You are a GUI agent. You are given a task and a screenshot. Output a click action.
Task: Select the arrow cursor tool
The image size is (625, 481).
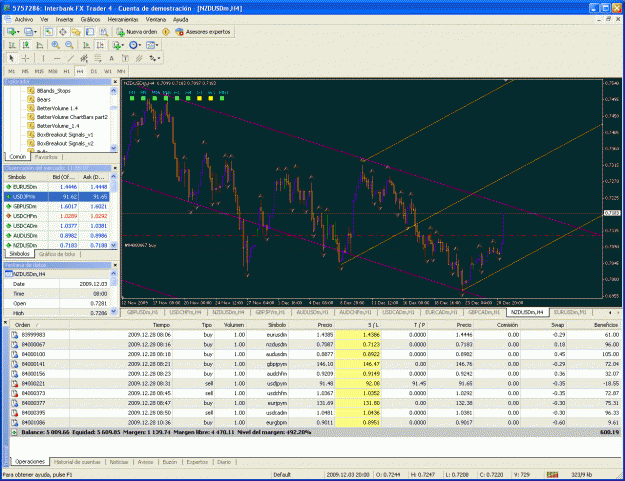(x=11, y=58)
